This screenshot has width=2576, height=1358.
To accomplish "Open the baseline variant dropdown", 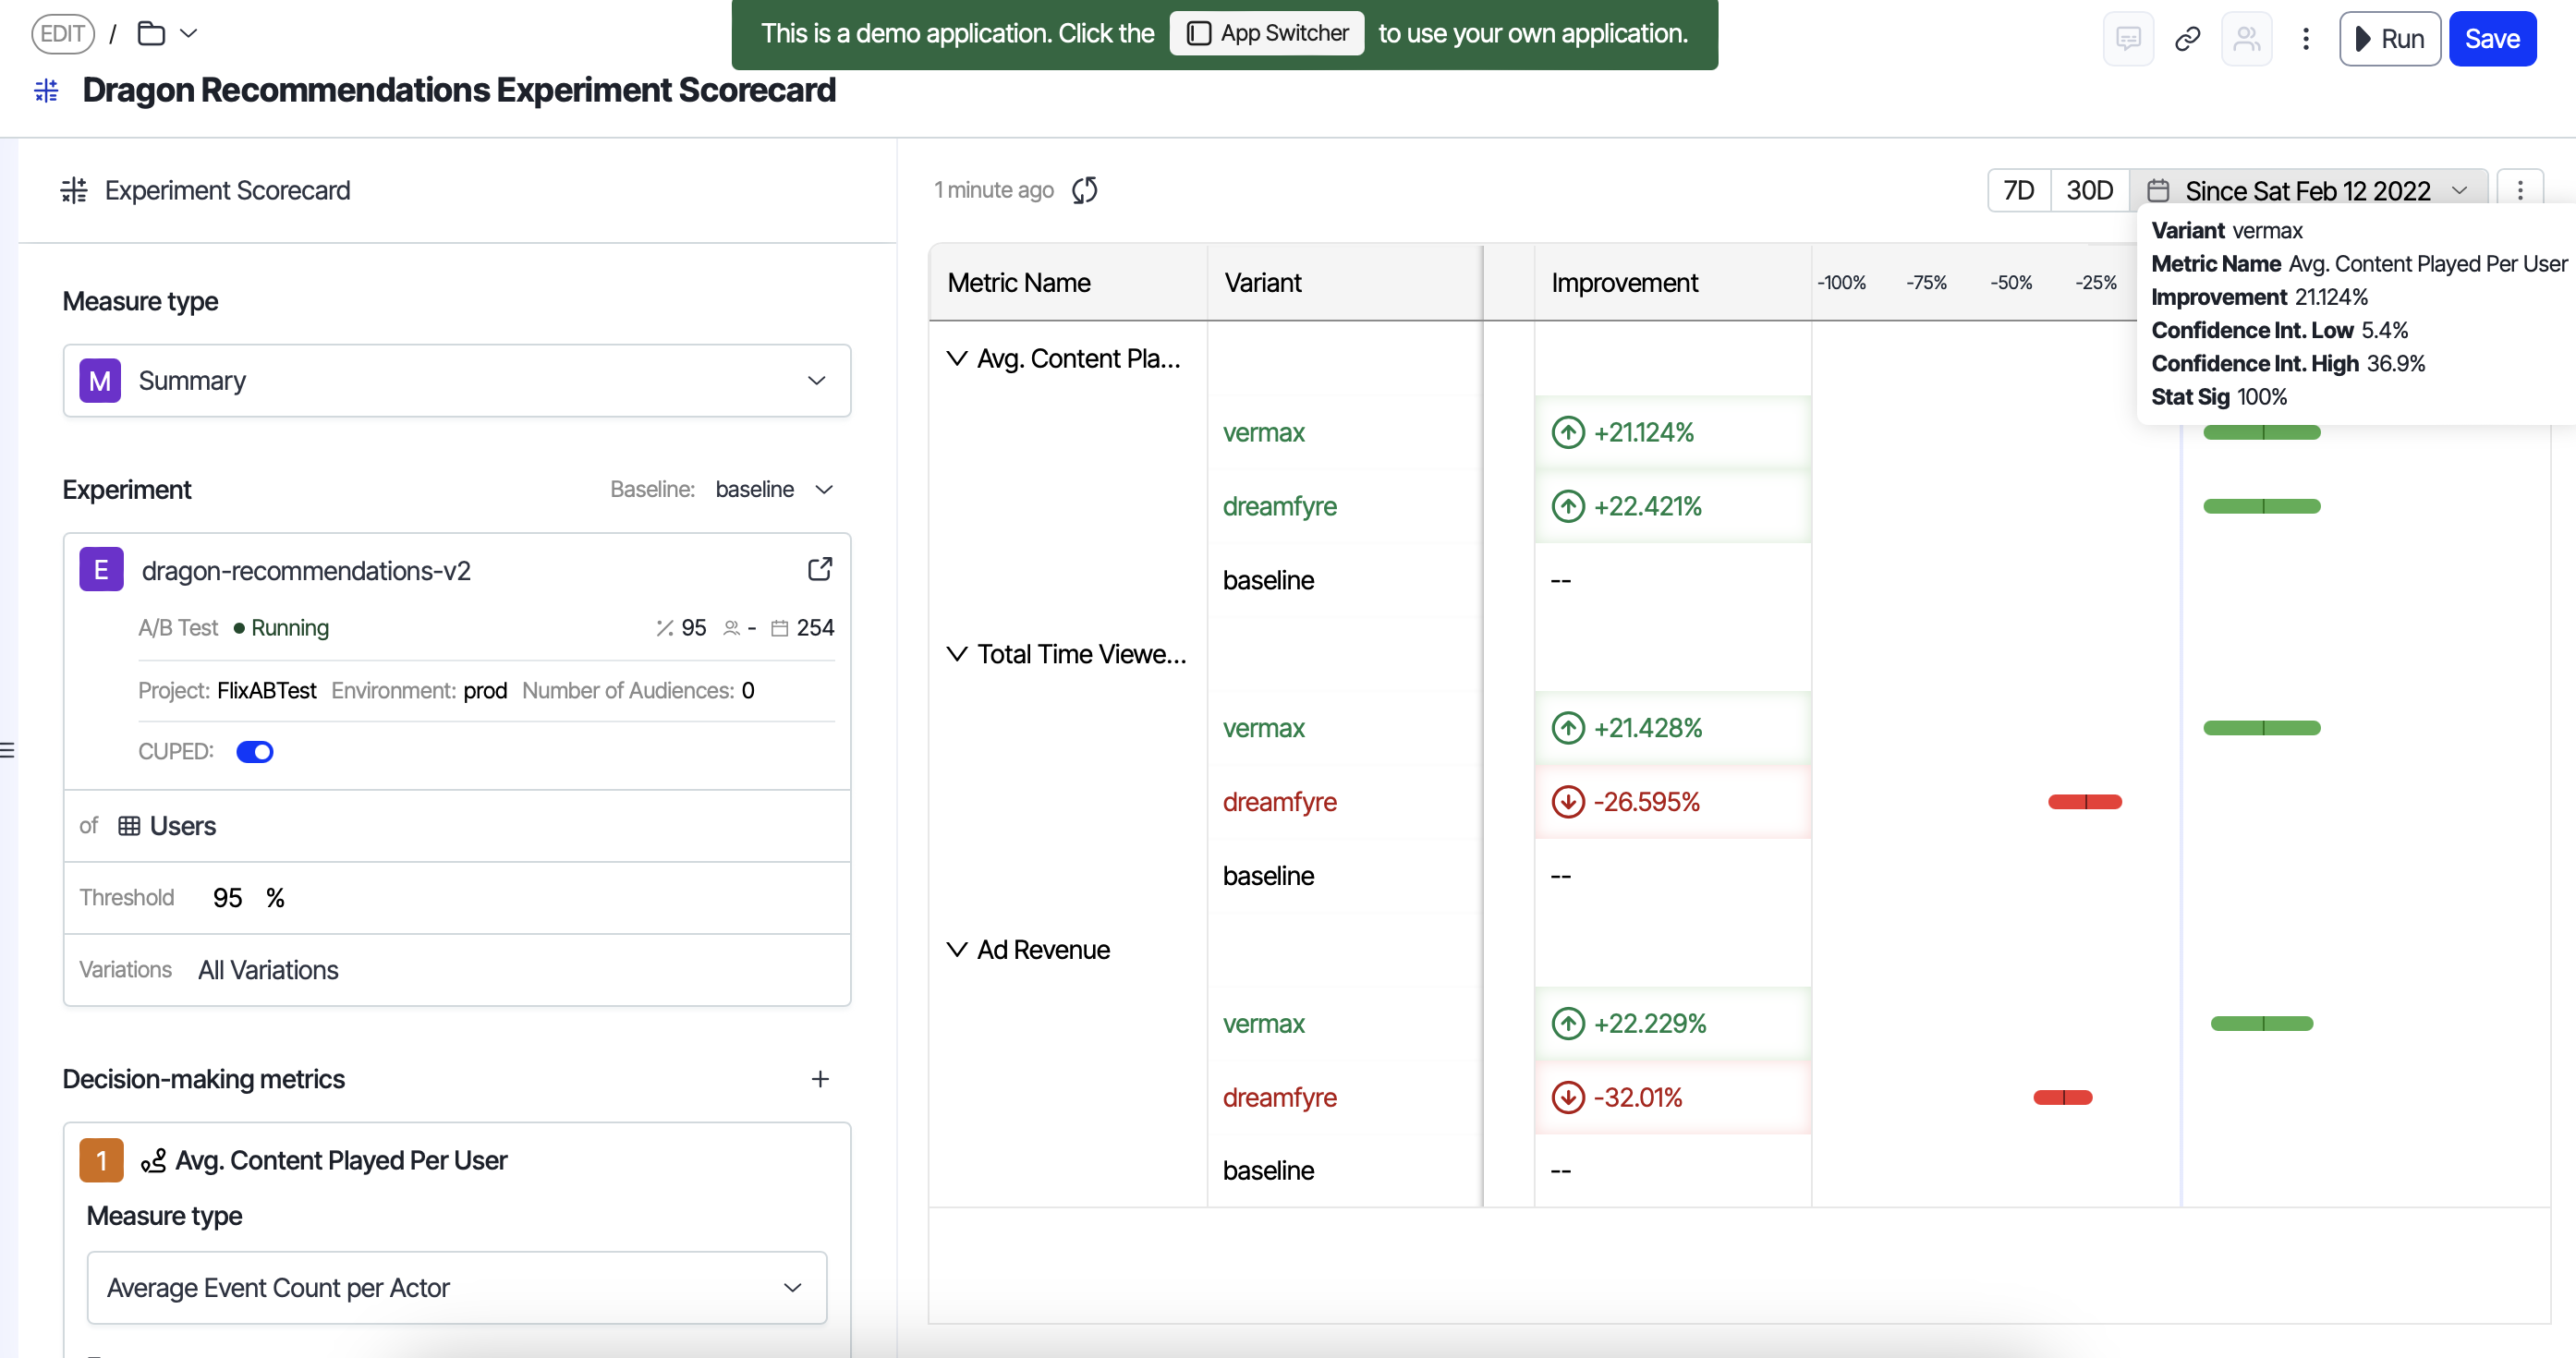I will point(773,490).
